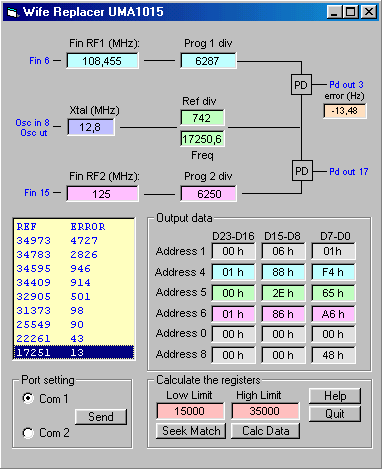The image size is (382, 469).
Task: Click the upper PD phase detector block
Action: tap(301, 85)
